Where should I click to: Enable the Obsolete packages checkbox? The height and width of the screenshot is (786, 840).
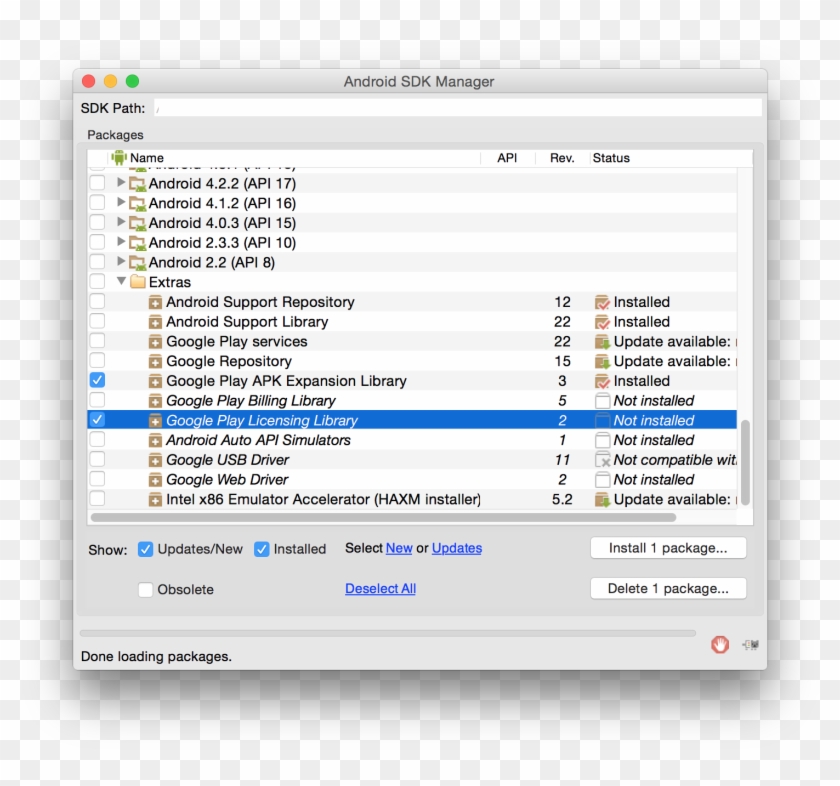coord(146,590)
